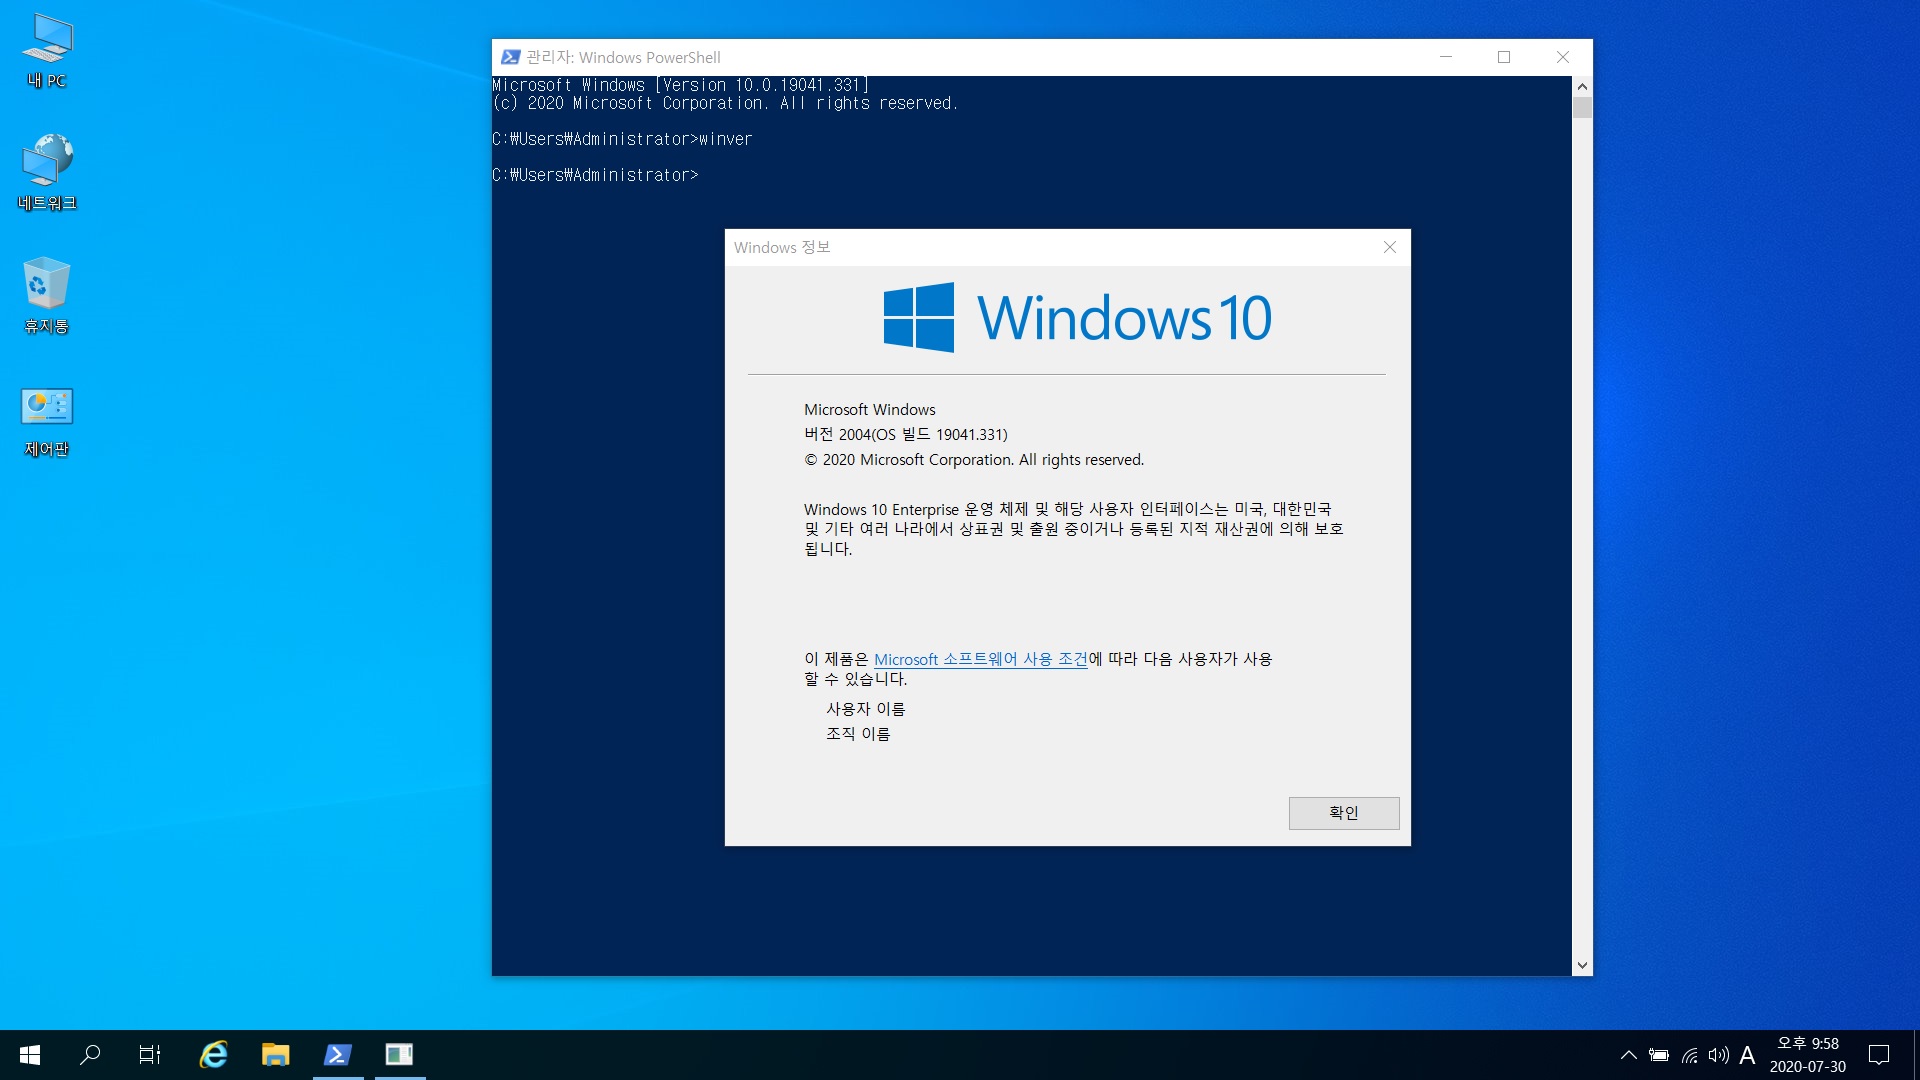
Task: Click the 사용자 이름 label
Action: [866, 709]
